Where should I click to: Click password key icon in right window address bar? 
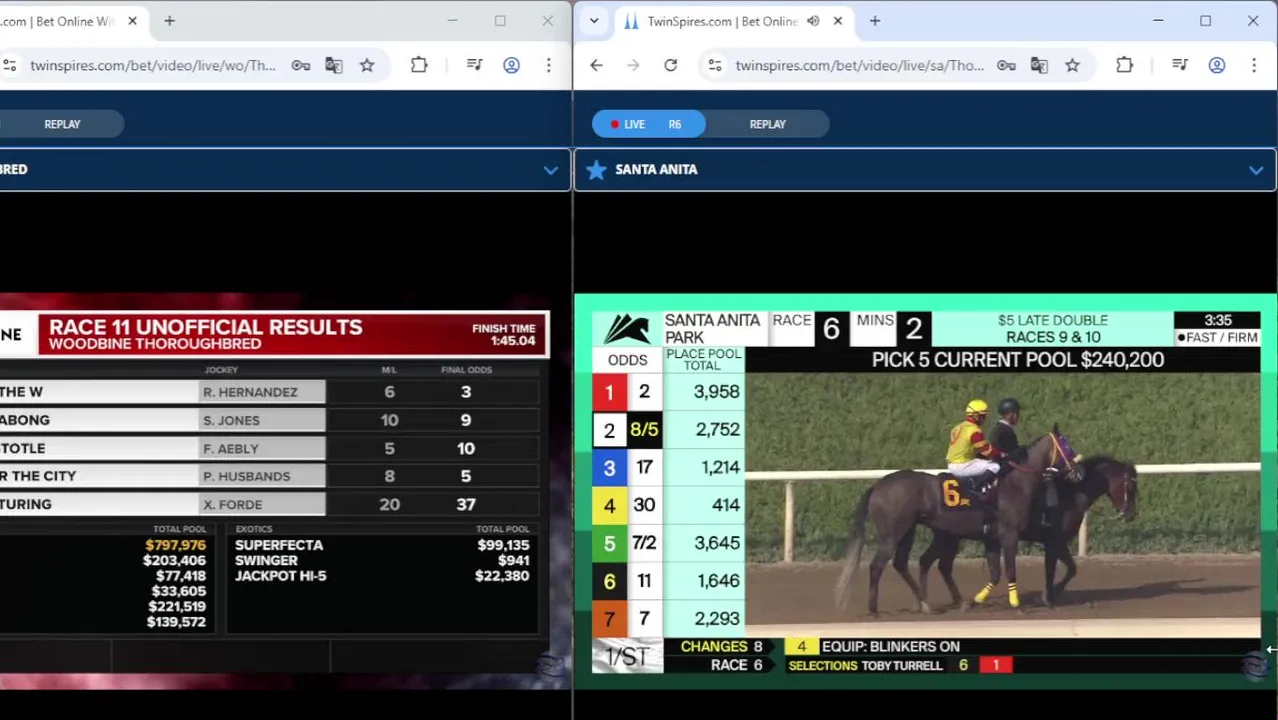[x=1006, y=66]
